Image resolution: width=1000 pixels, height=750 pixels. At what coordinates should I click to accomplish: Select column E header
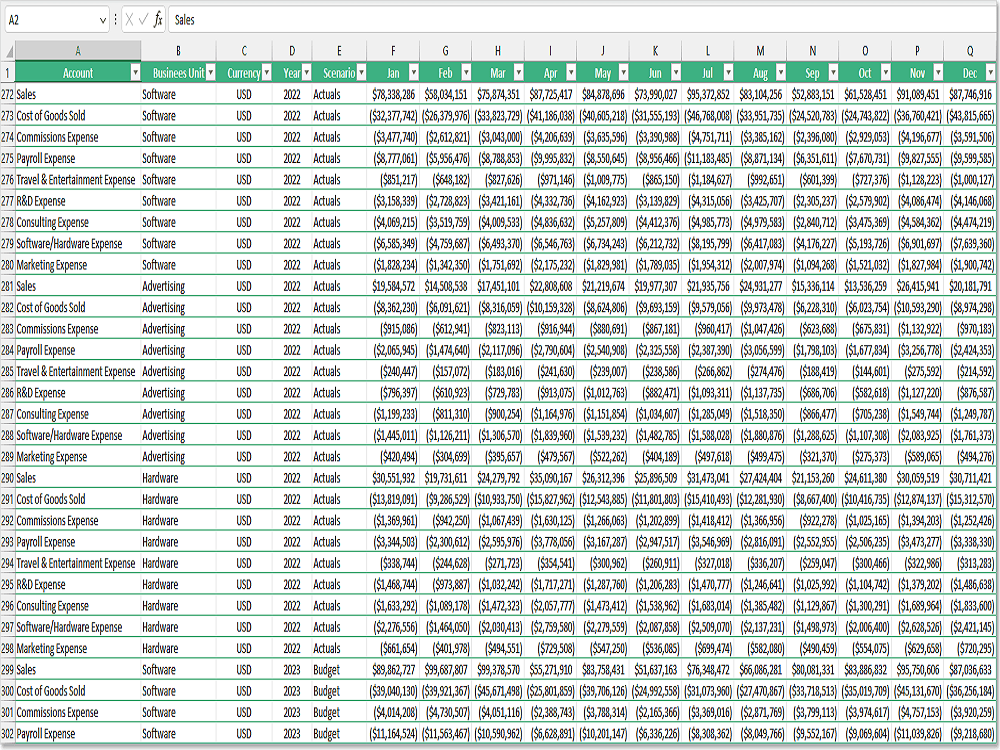click(x=339, y=51)
